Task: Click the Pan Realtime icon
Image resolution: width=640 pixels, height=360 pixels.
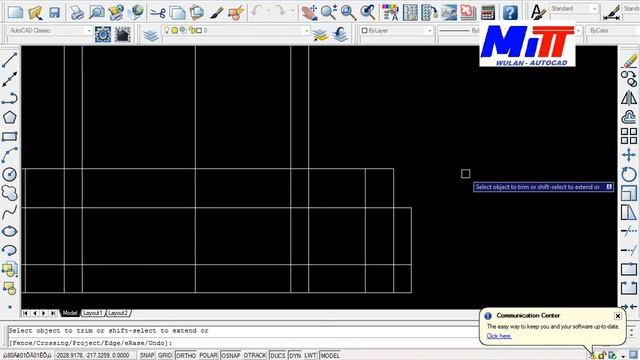Action: [x=309, y=13]
